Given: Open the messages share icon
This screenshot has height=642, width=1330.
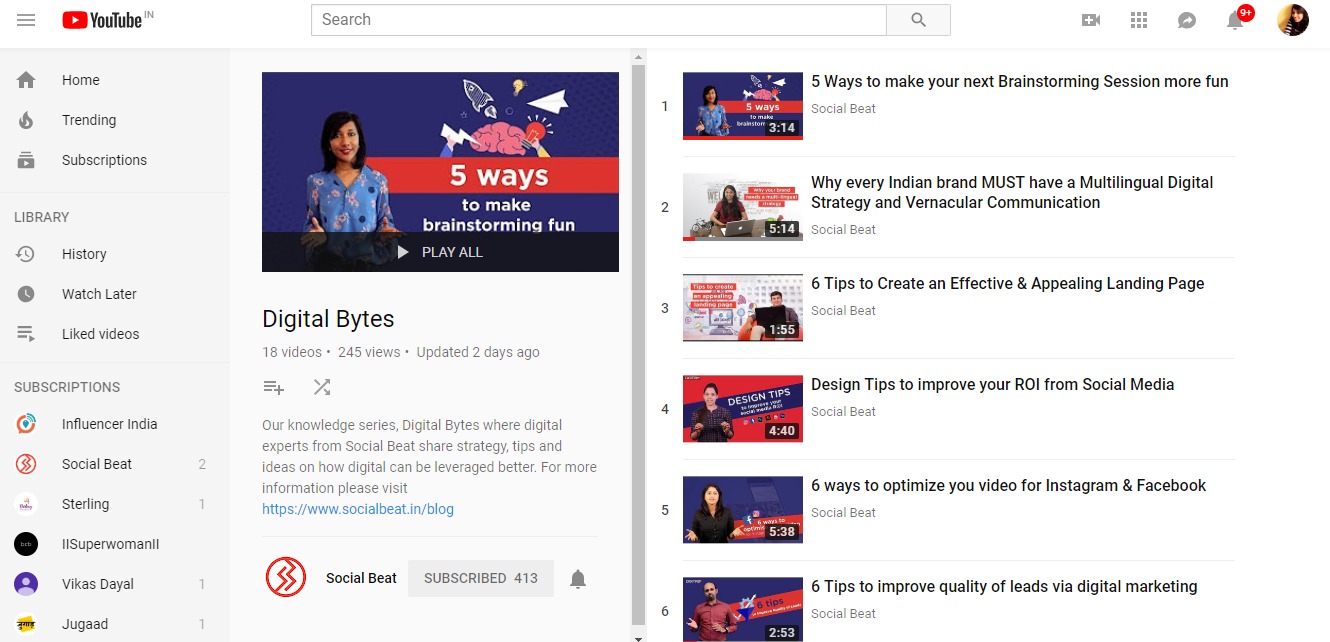Looking at the screenshot, I should coord(1187,20).
